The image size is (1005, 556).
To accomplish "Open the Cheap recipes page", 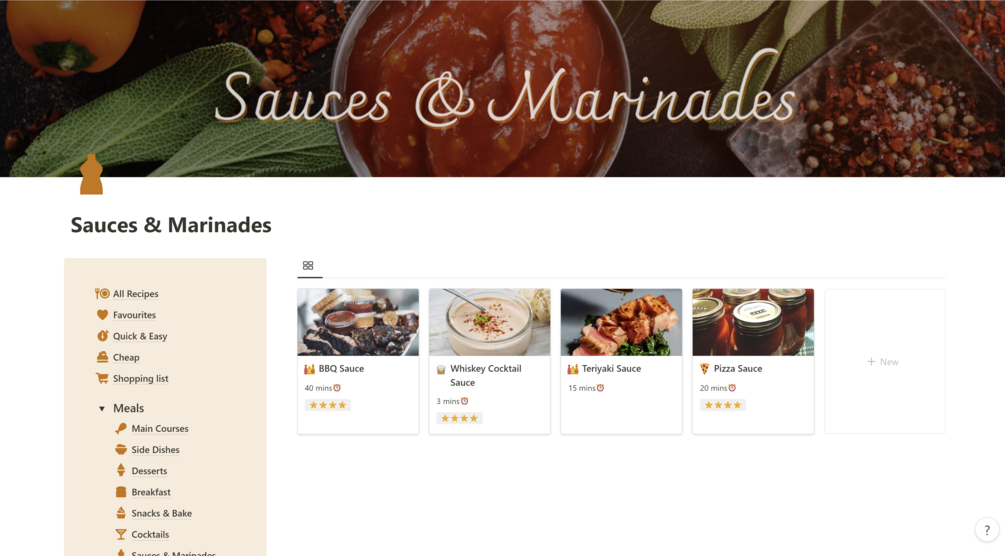I will [x=126, y=357].
